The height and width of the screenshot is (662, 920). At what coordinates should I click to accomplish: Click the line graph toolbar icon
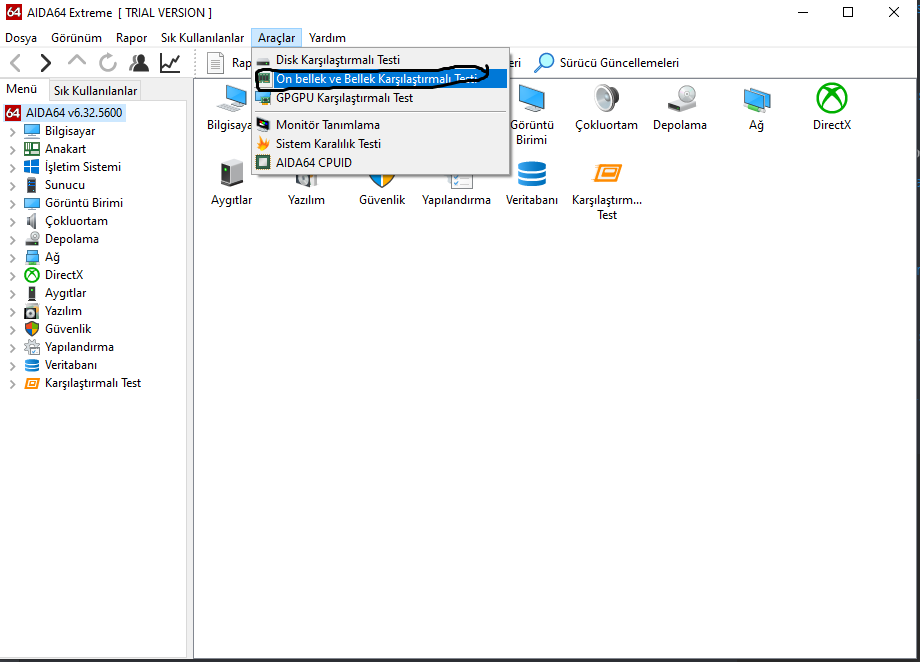coord(170,63)
